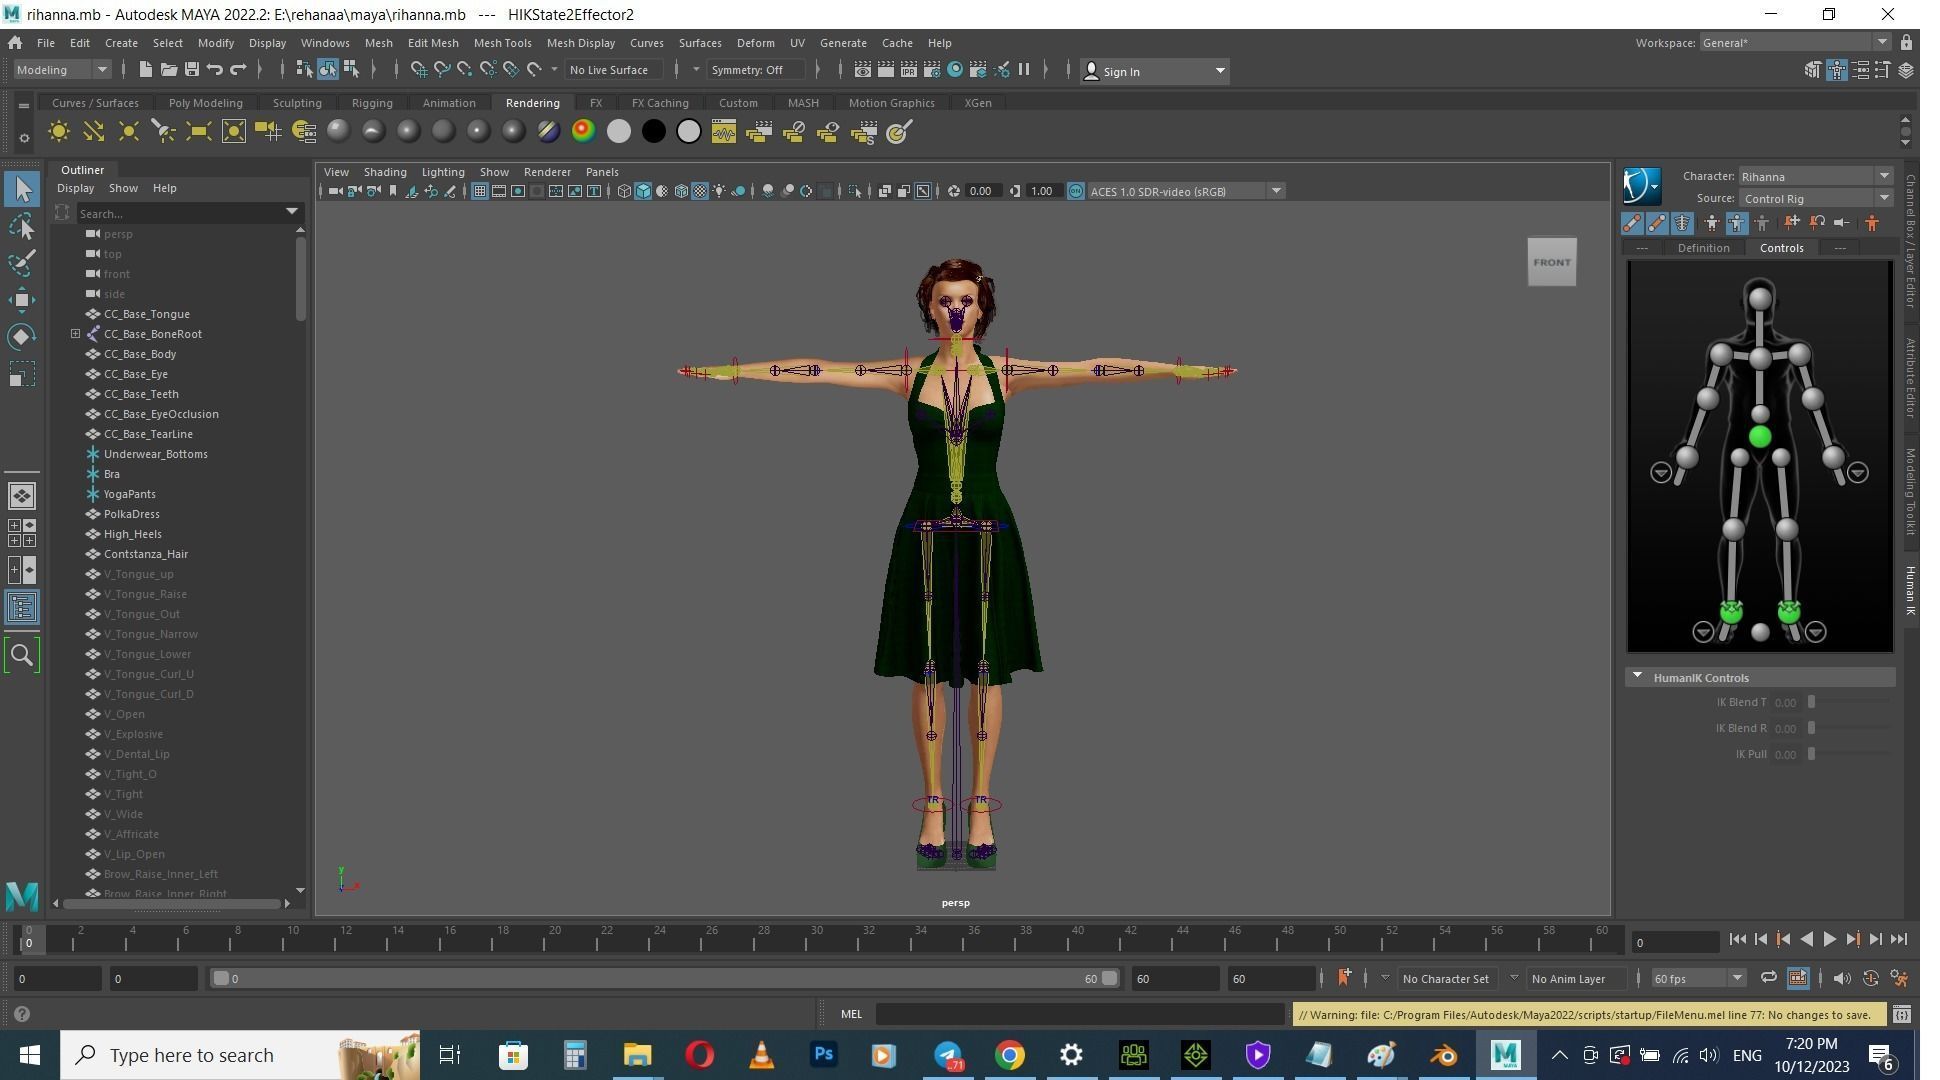Switch to the Animation shelf tab

pos(448,103)
